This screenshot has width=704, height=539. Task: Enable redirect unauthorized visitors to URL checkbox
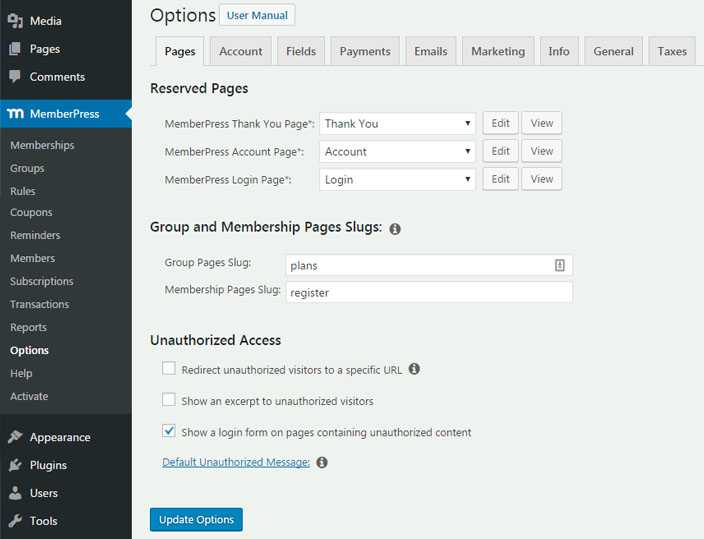pos(169,369)
